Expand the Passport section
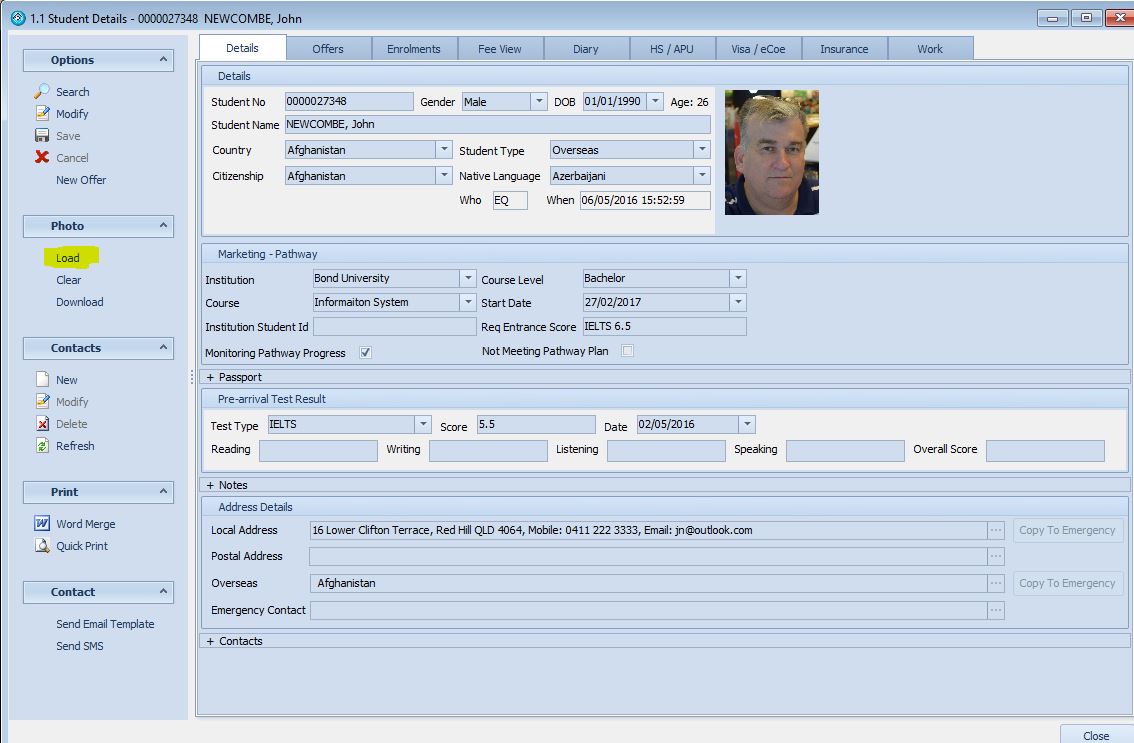Viewport: 1134px width, 743px height. [211, 377]
